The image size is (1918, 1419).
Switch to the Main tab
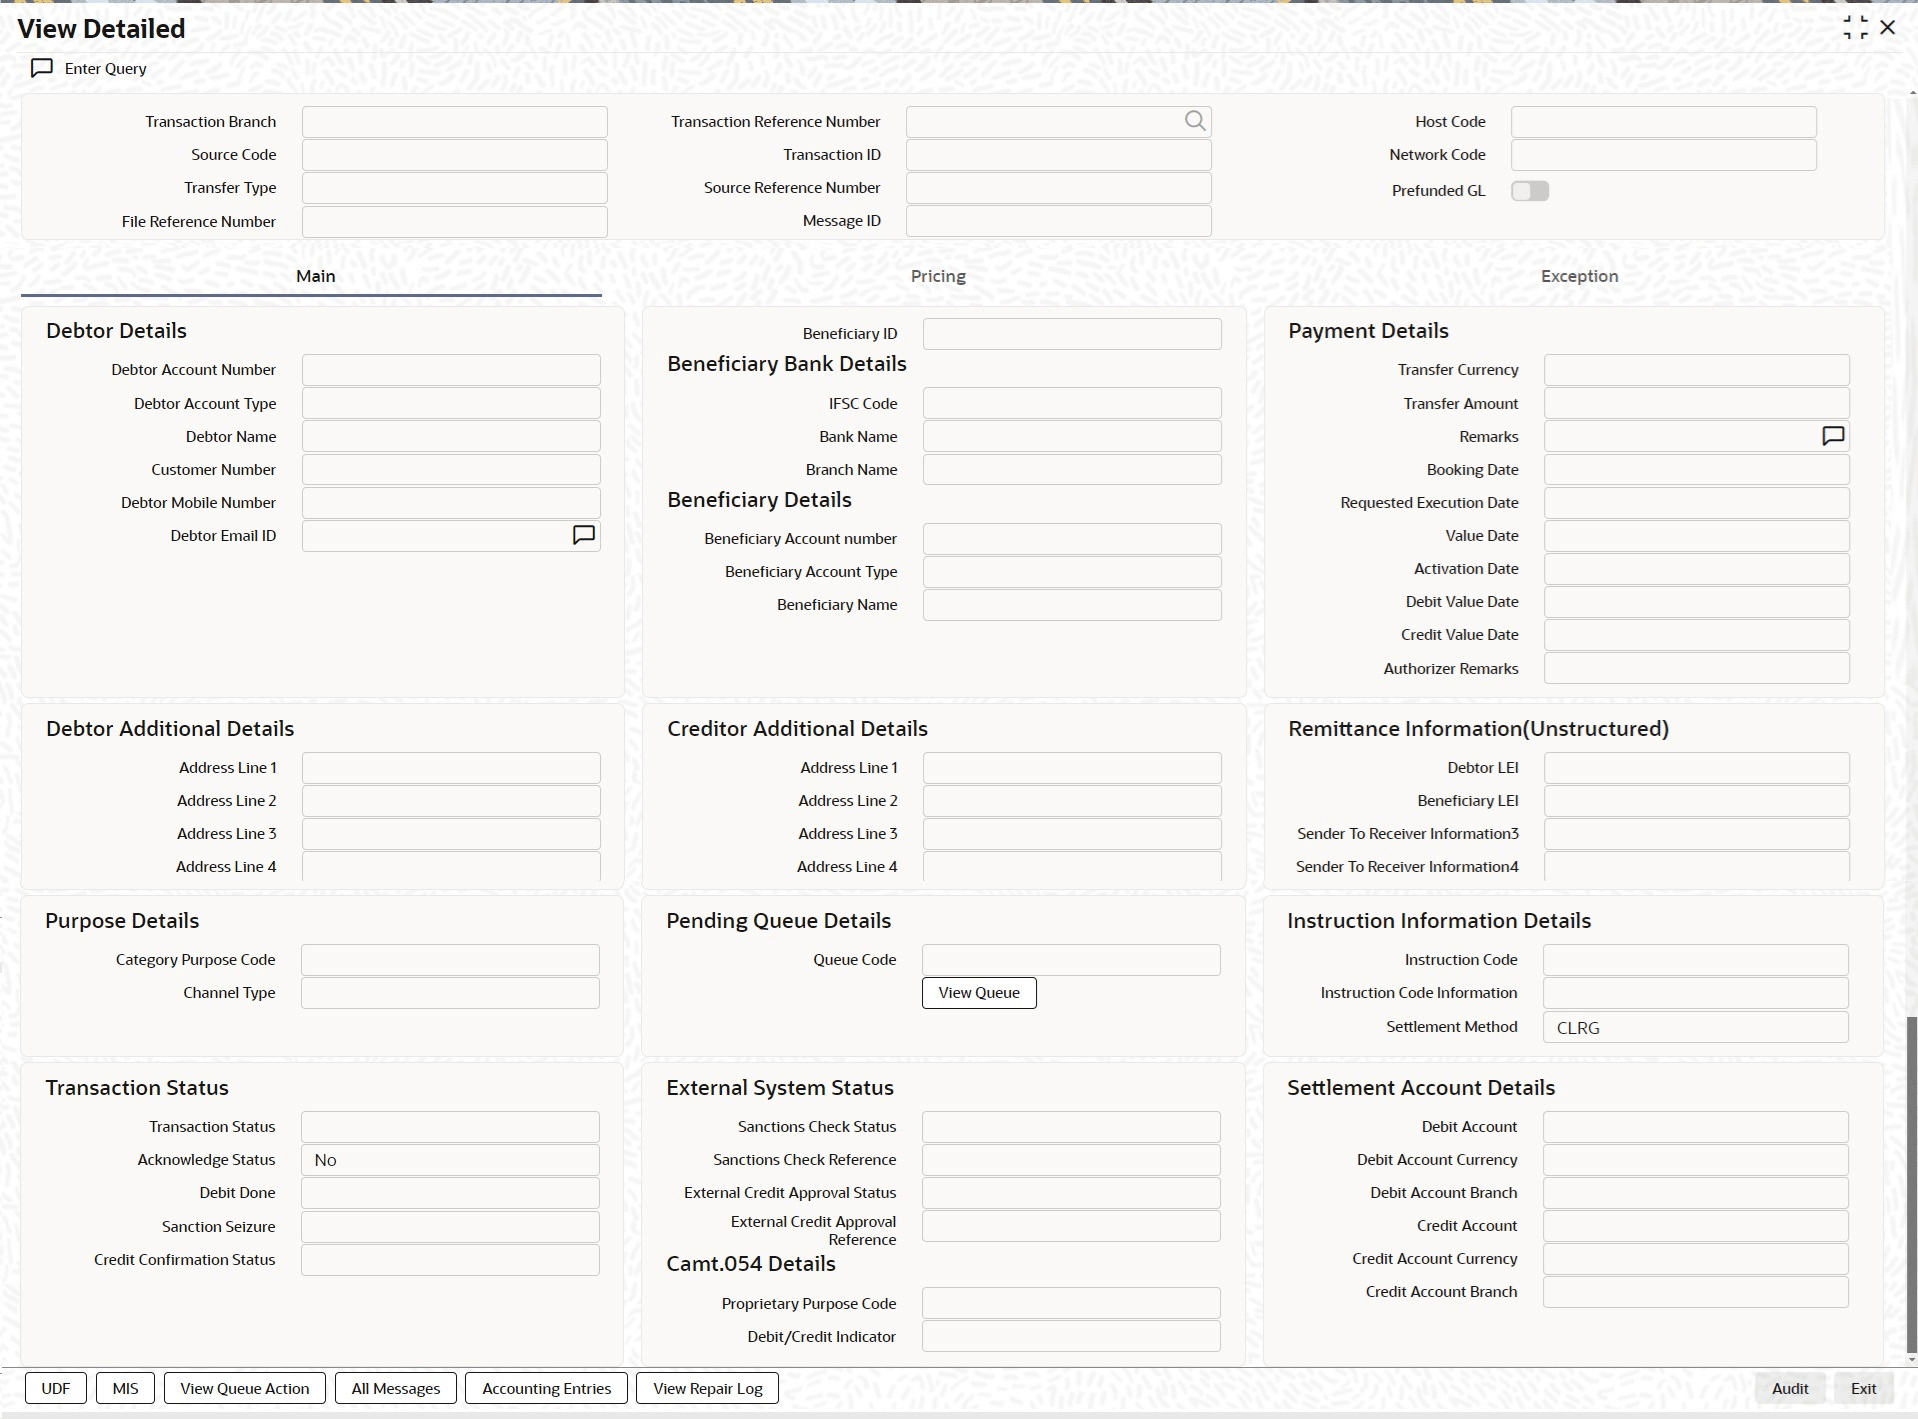pos(315,276)
